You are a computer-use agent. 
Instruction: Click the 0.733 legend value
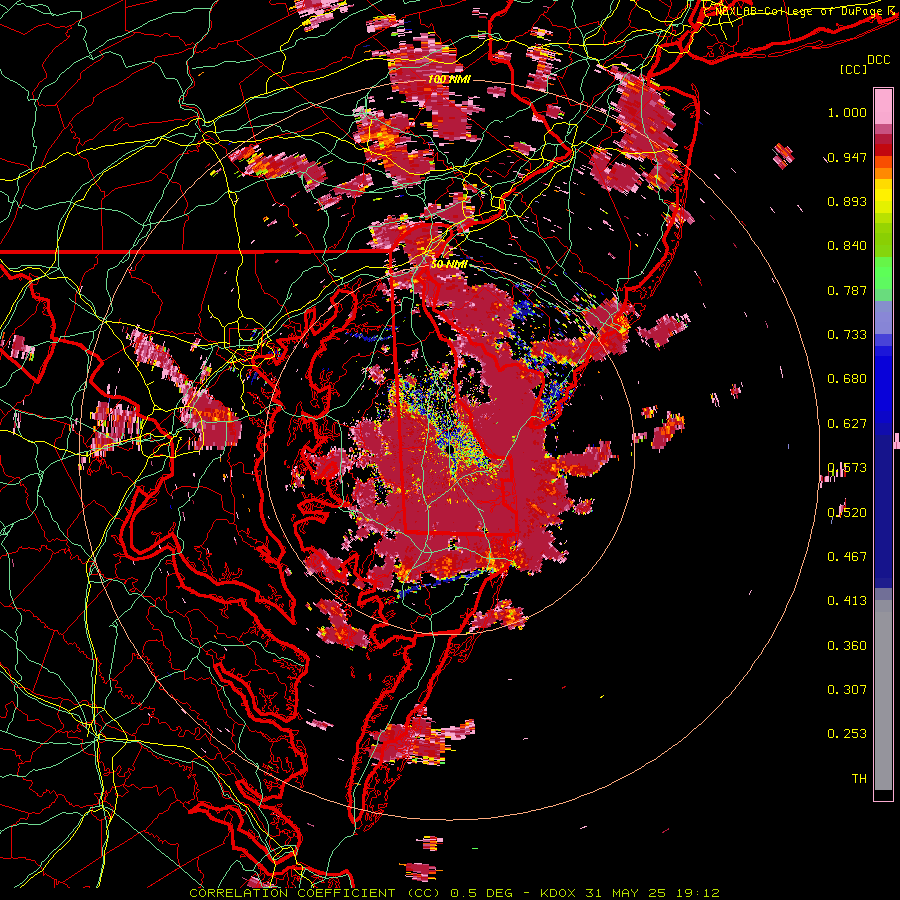click(847, 335)
